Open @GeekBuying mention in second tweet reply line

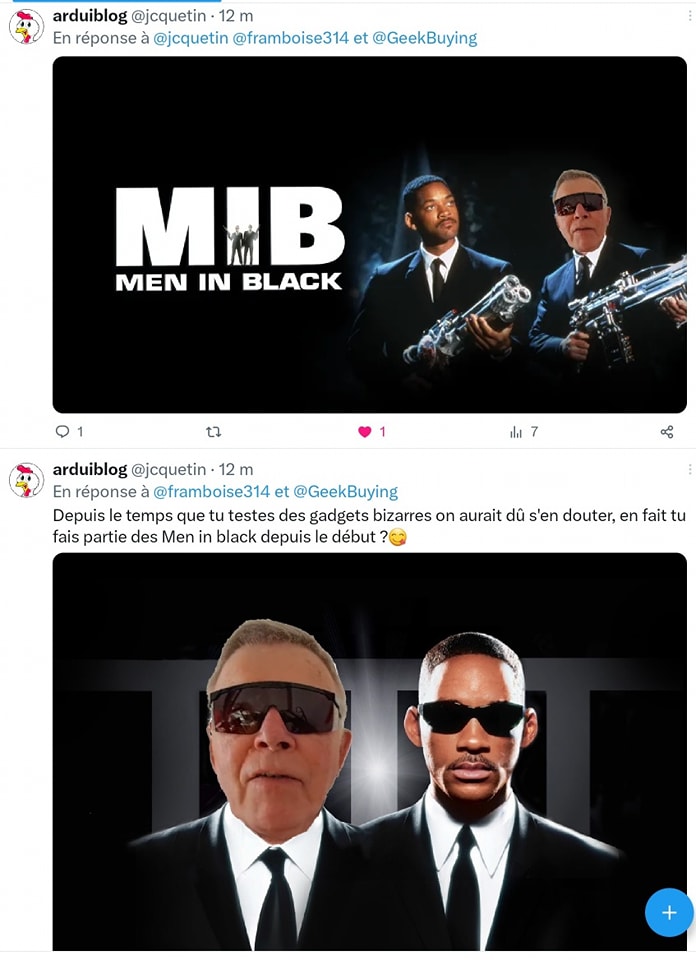coord(345,492)
